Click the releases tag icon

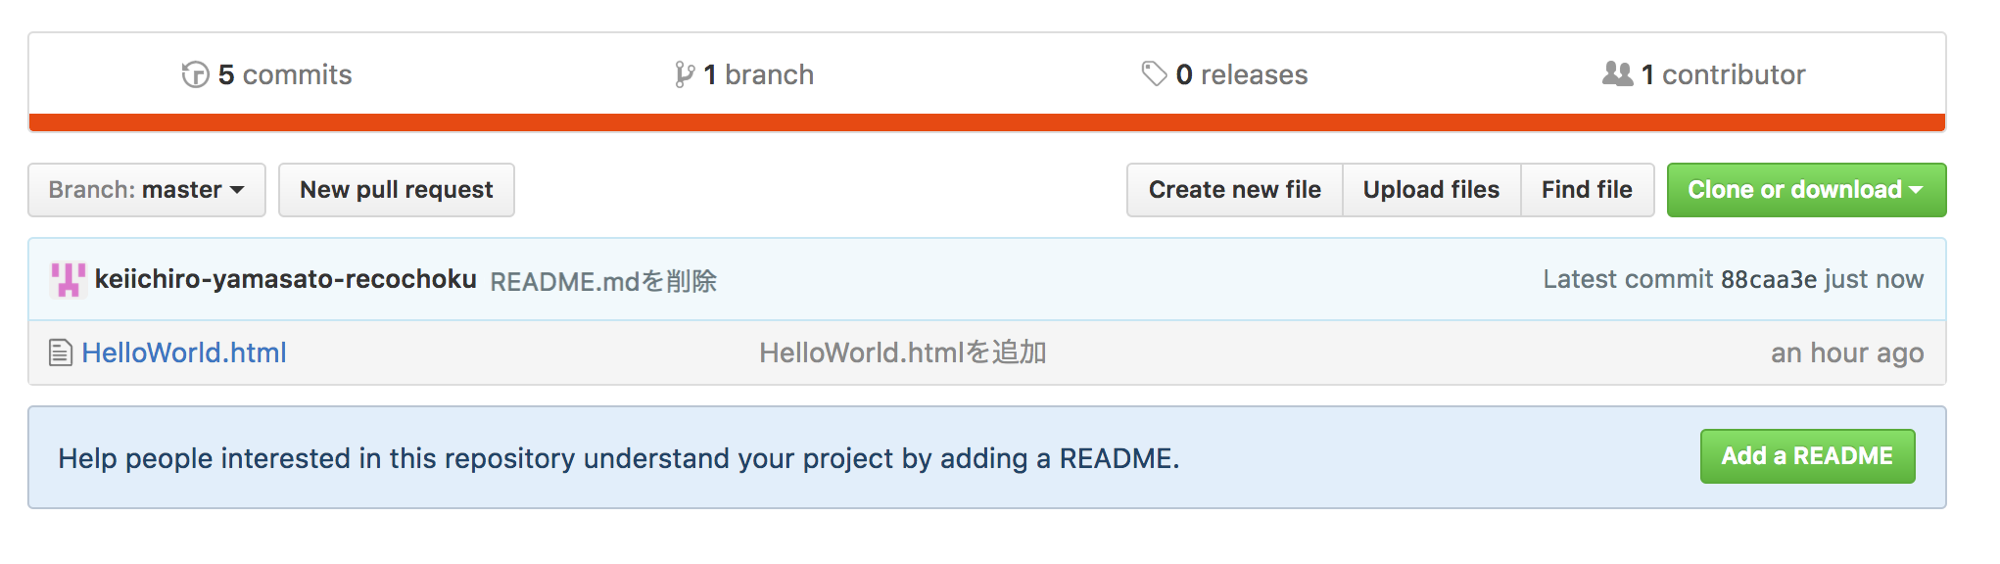(x=1154, y=74)
